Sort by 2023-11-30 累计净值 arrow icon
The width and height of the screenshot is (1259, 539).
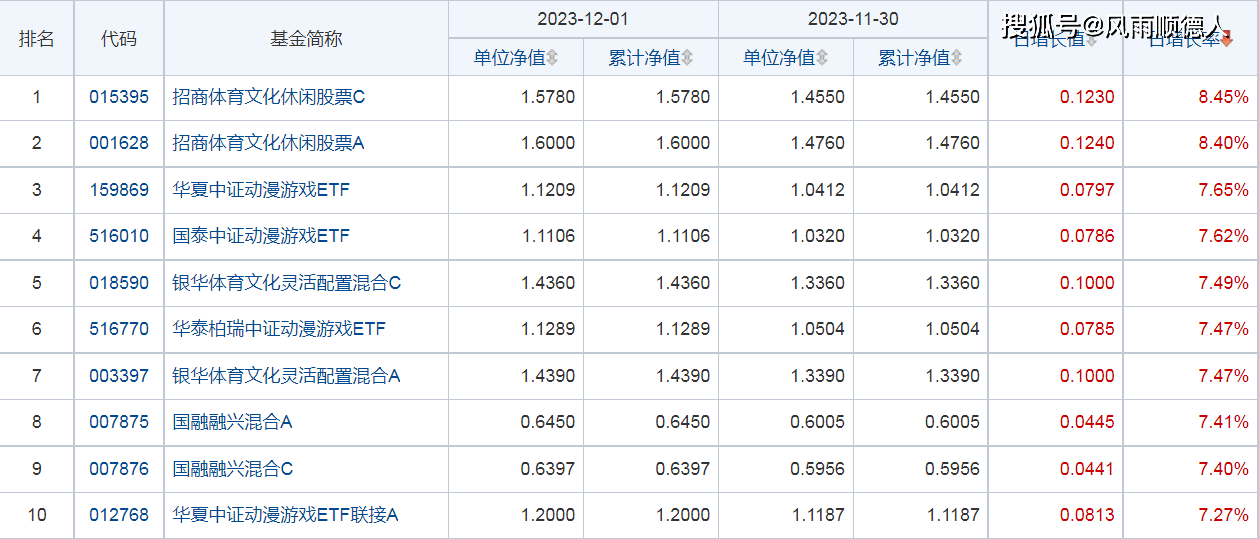[957, 58]
